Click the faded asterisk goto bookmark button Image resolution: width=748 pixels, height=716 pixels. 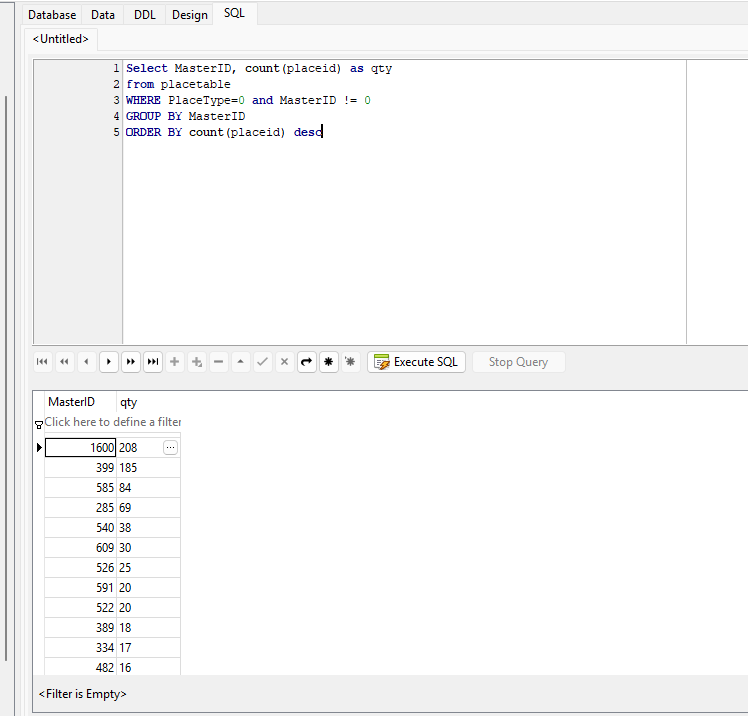coord(351,362)
